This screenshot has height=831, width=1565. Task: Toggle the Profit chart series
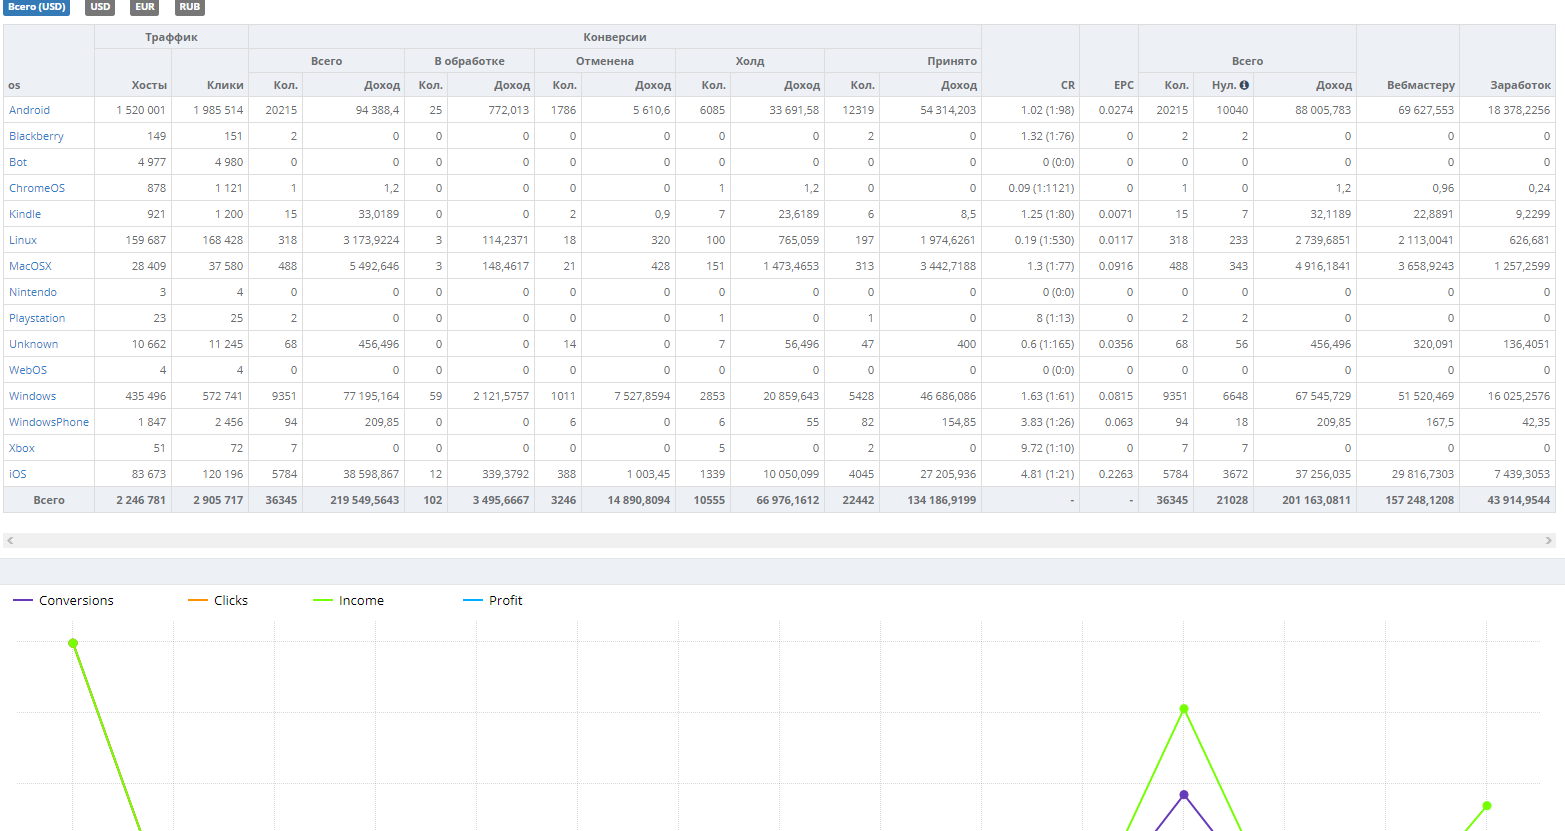coord(493,600)
